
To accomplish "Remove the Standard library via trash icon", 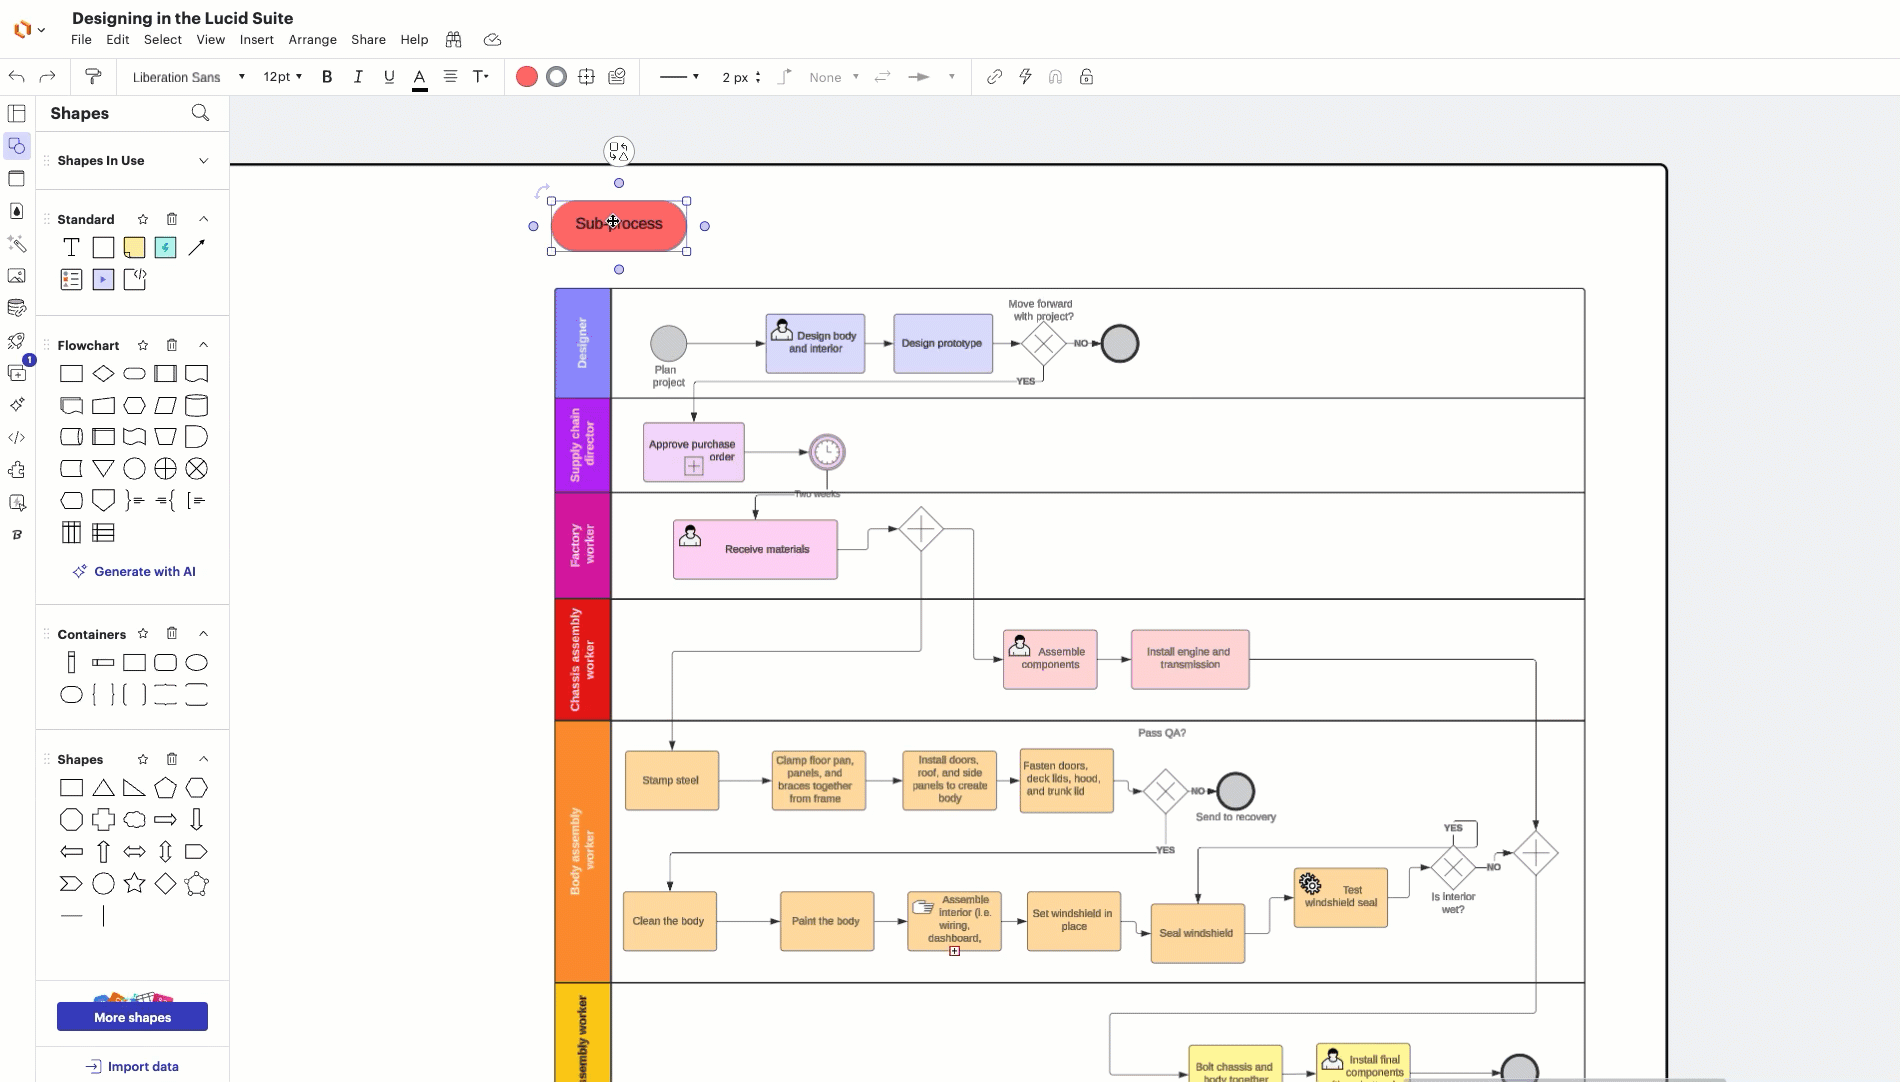I will tap(172, 219).
